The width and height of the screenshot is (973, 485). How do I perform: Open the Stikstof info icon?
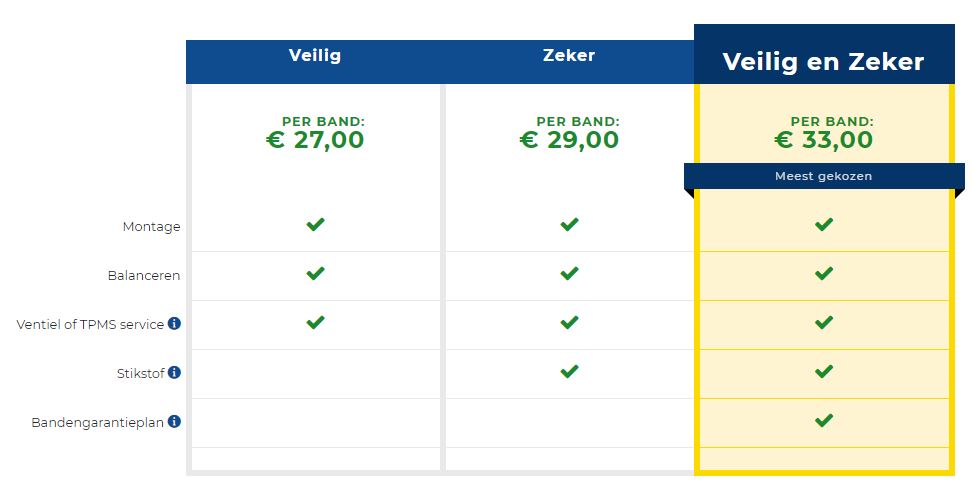pyautogui.click(x=174, y=373)
